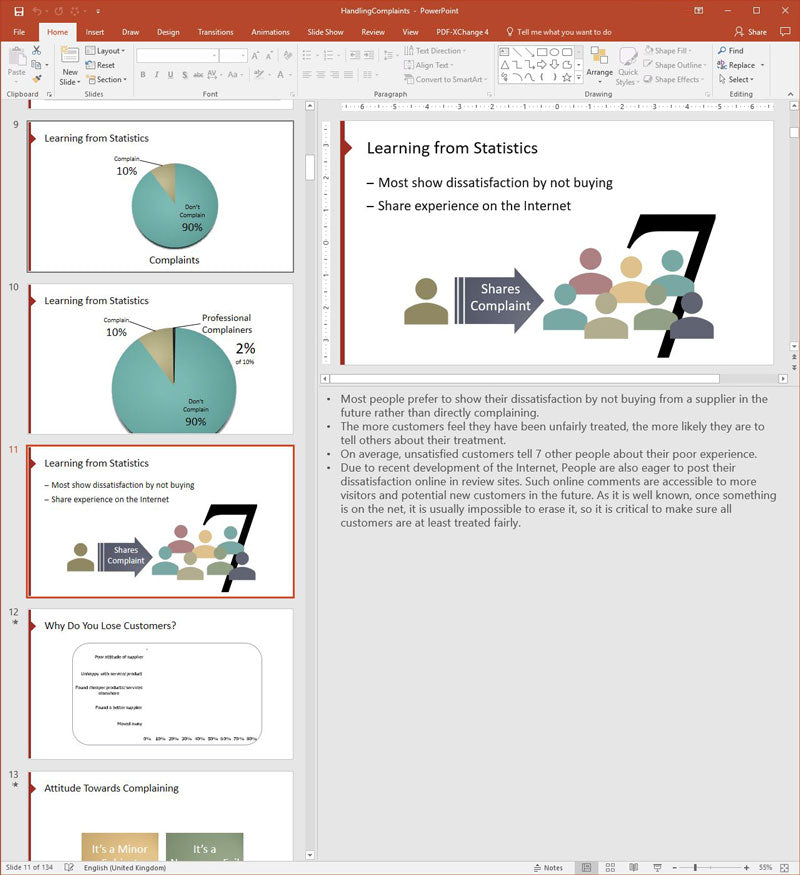Click the slide title Learning from Statistics

452,148
